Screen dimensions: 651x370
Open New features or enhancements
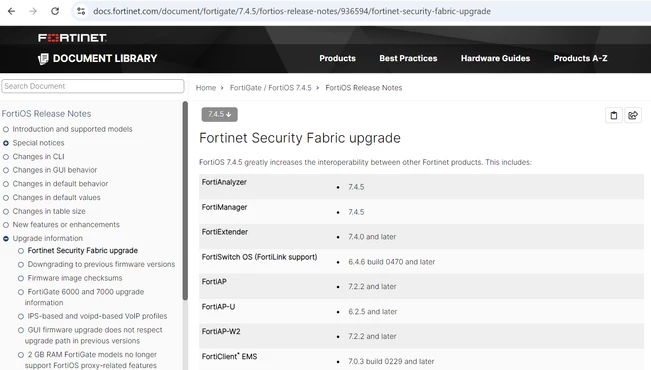66,225
